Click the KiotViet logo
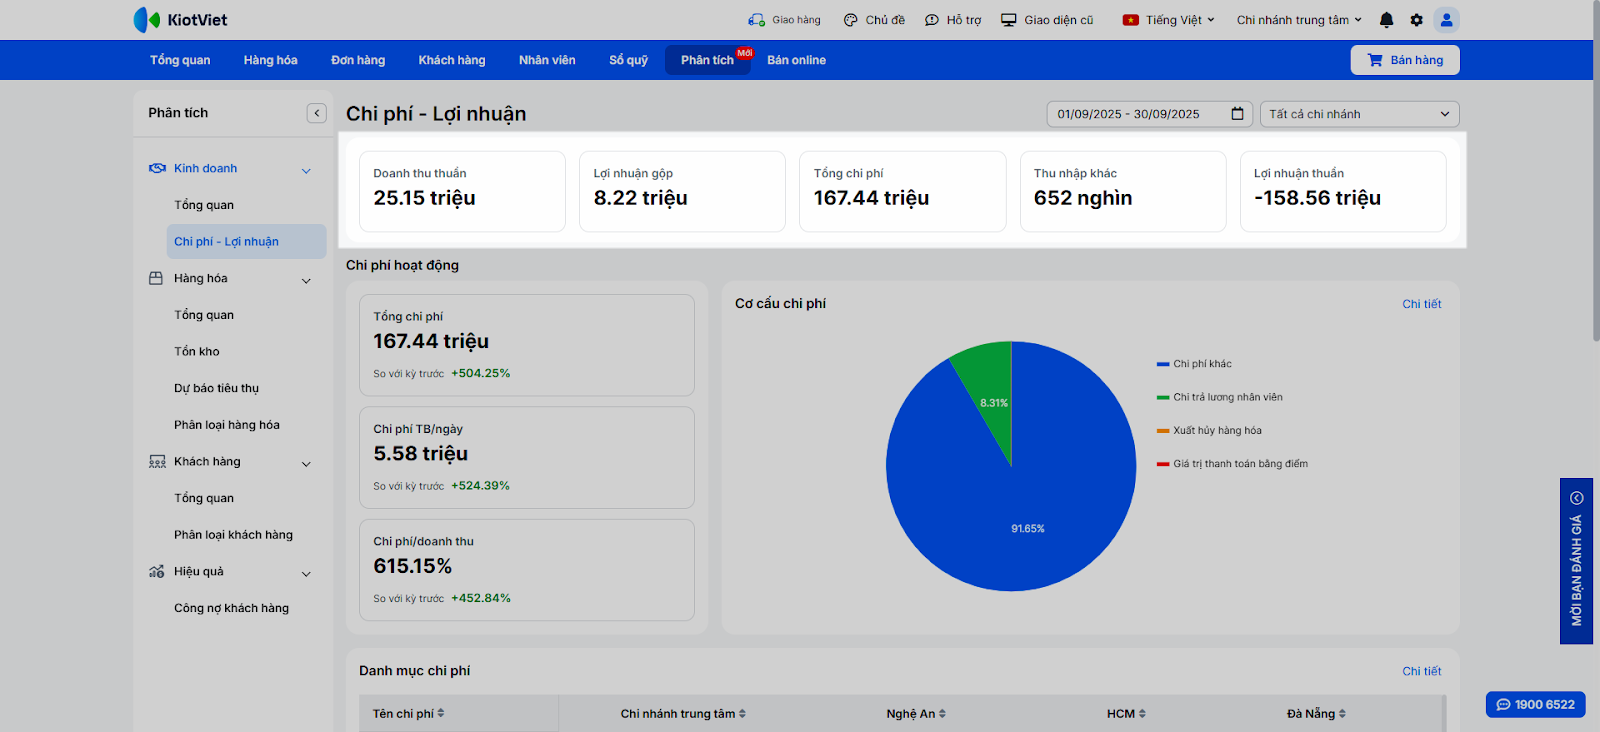 point(181,20)
